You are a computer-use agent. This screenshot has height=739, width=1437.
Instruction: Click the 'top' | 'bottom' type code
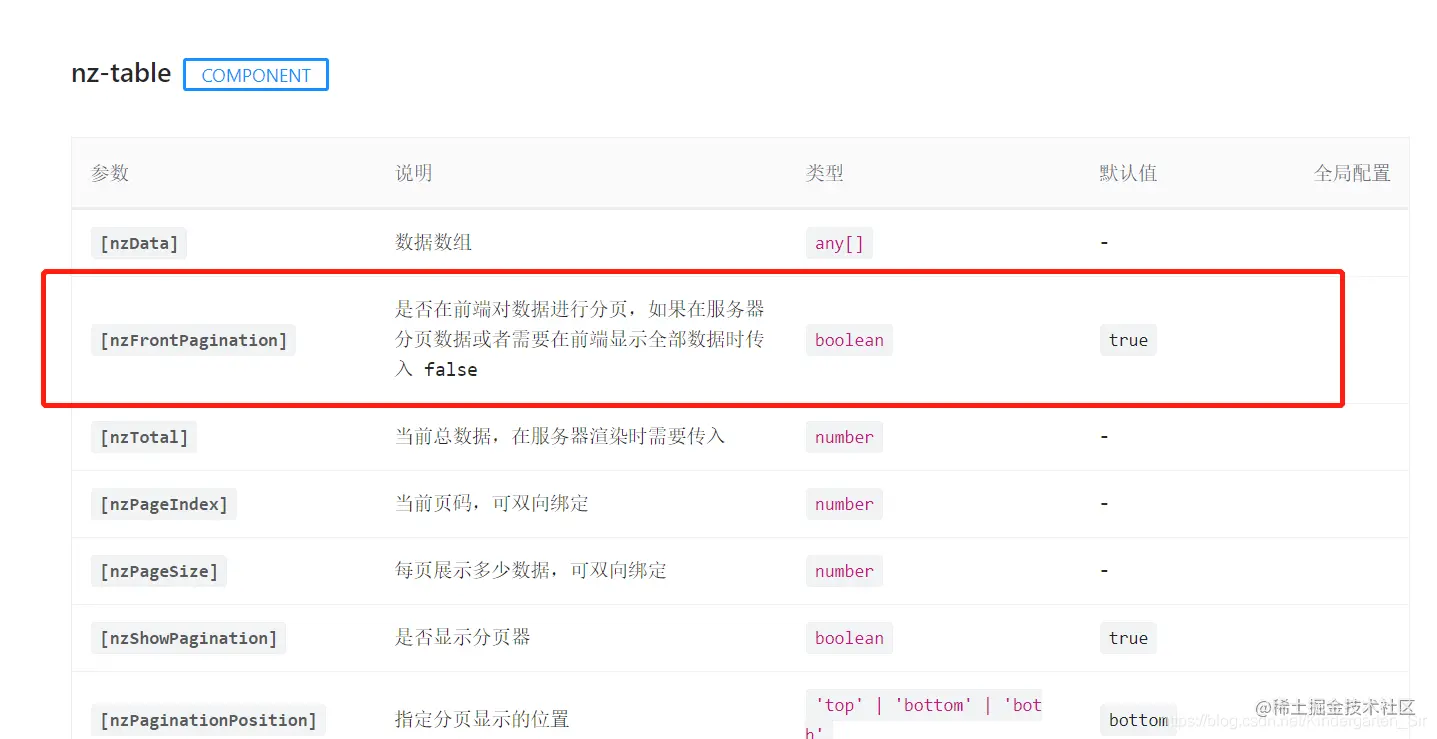coord(924,714)
